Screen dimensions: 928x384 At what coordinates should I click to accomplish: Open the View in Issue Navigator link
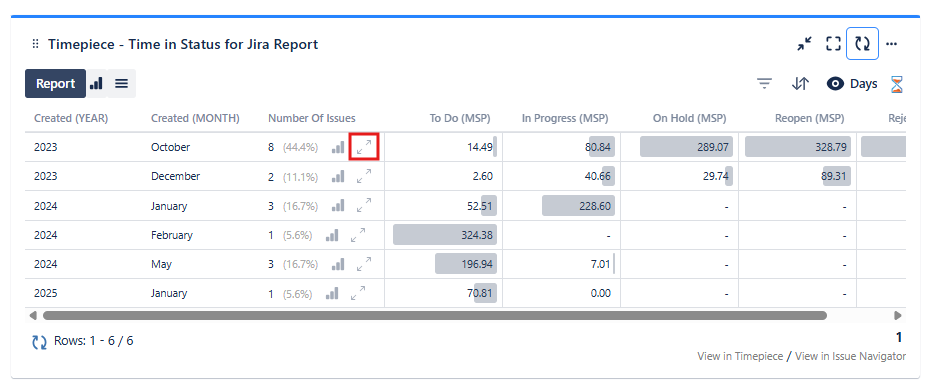coord(850,356)
